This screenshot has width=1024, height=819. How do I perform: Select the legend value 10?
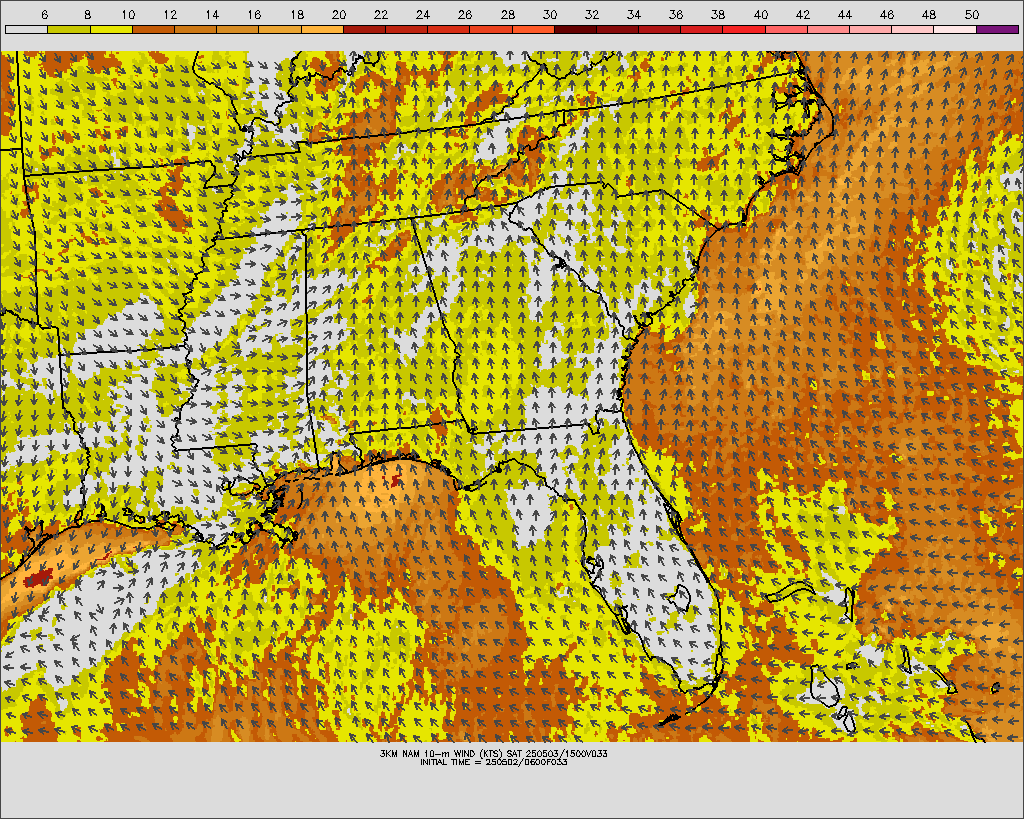(128, 14)
